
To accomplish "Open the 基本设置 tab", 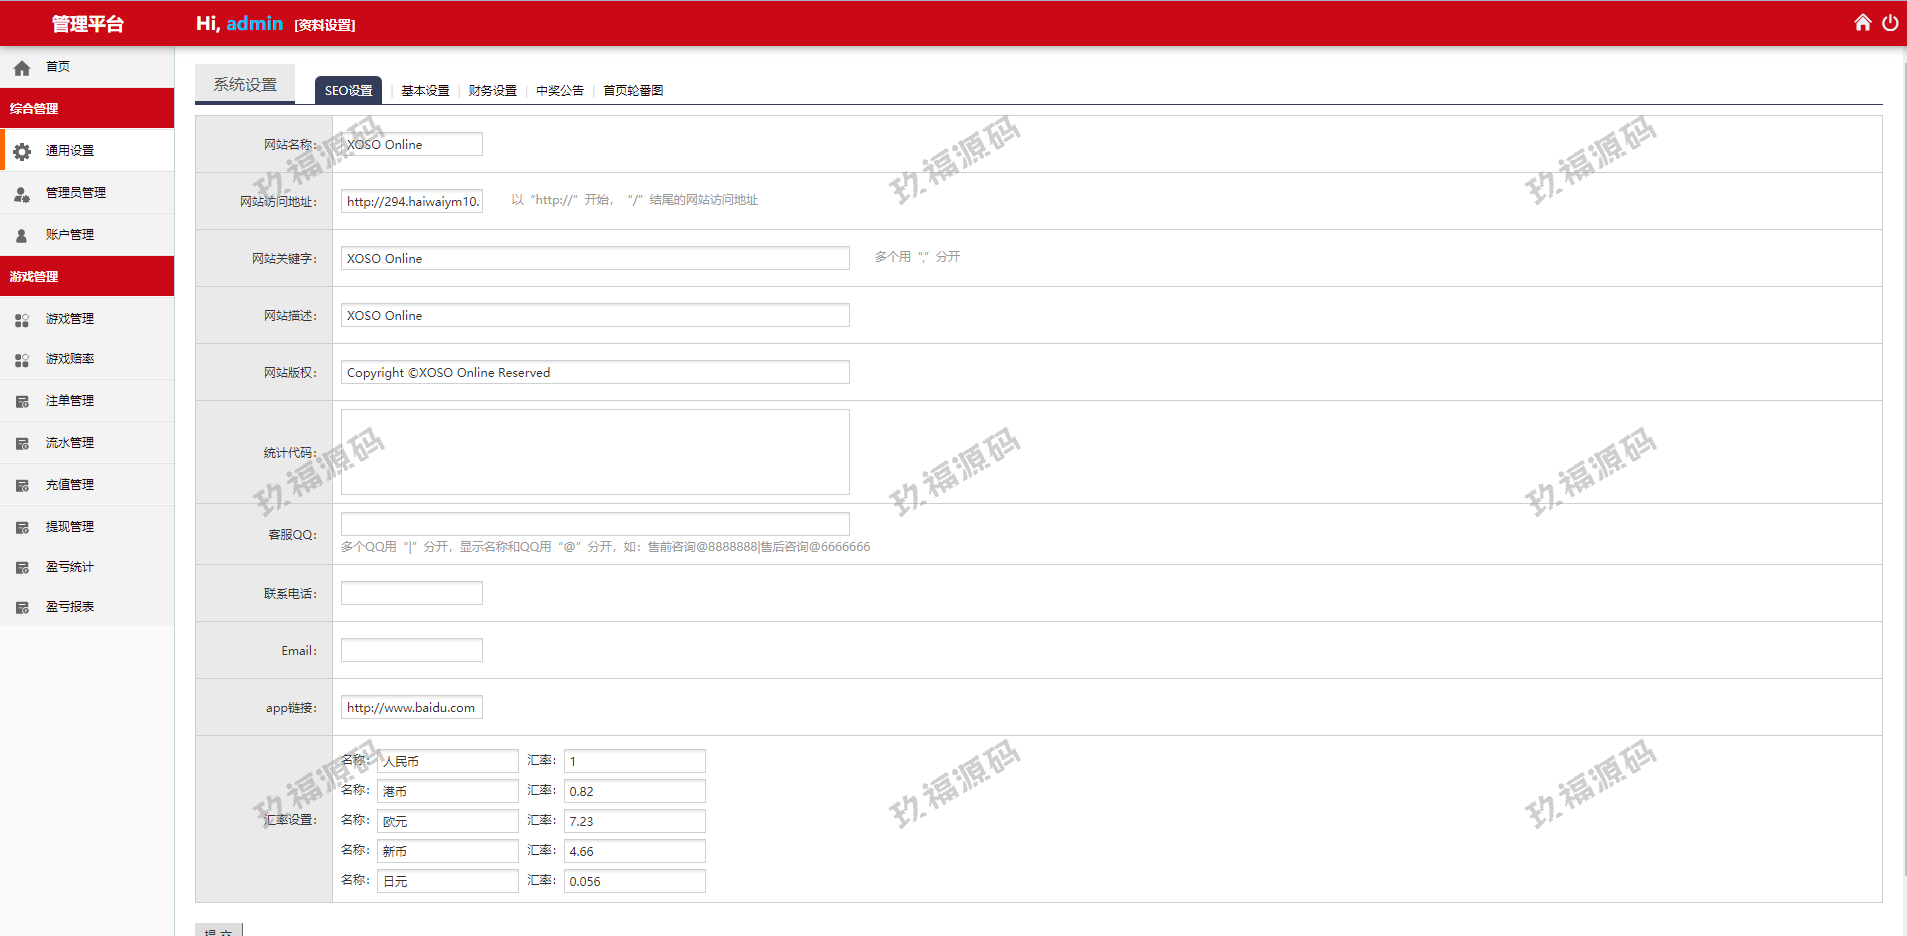I will pyautogui.click(x=425, y=91).
